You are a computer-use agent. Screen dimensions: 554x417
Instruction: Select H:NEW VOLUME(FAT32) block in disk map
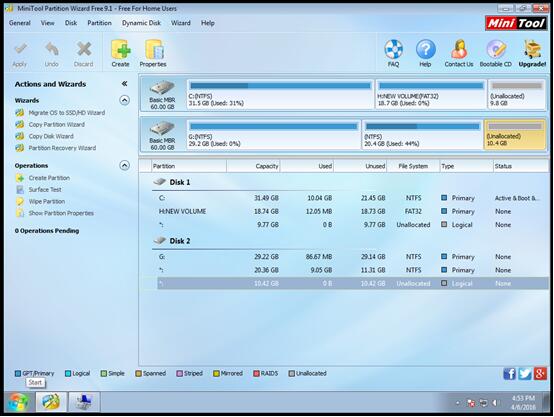pyautogui.click(x=431, y=94)
